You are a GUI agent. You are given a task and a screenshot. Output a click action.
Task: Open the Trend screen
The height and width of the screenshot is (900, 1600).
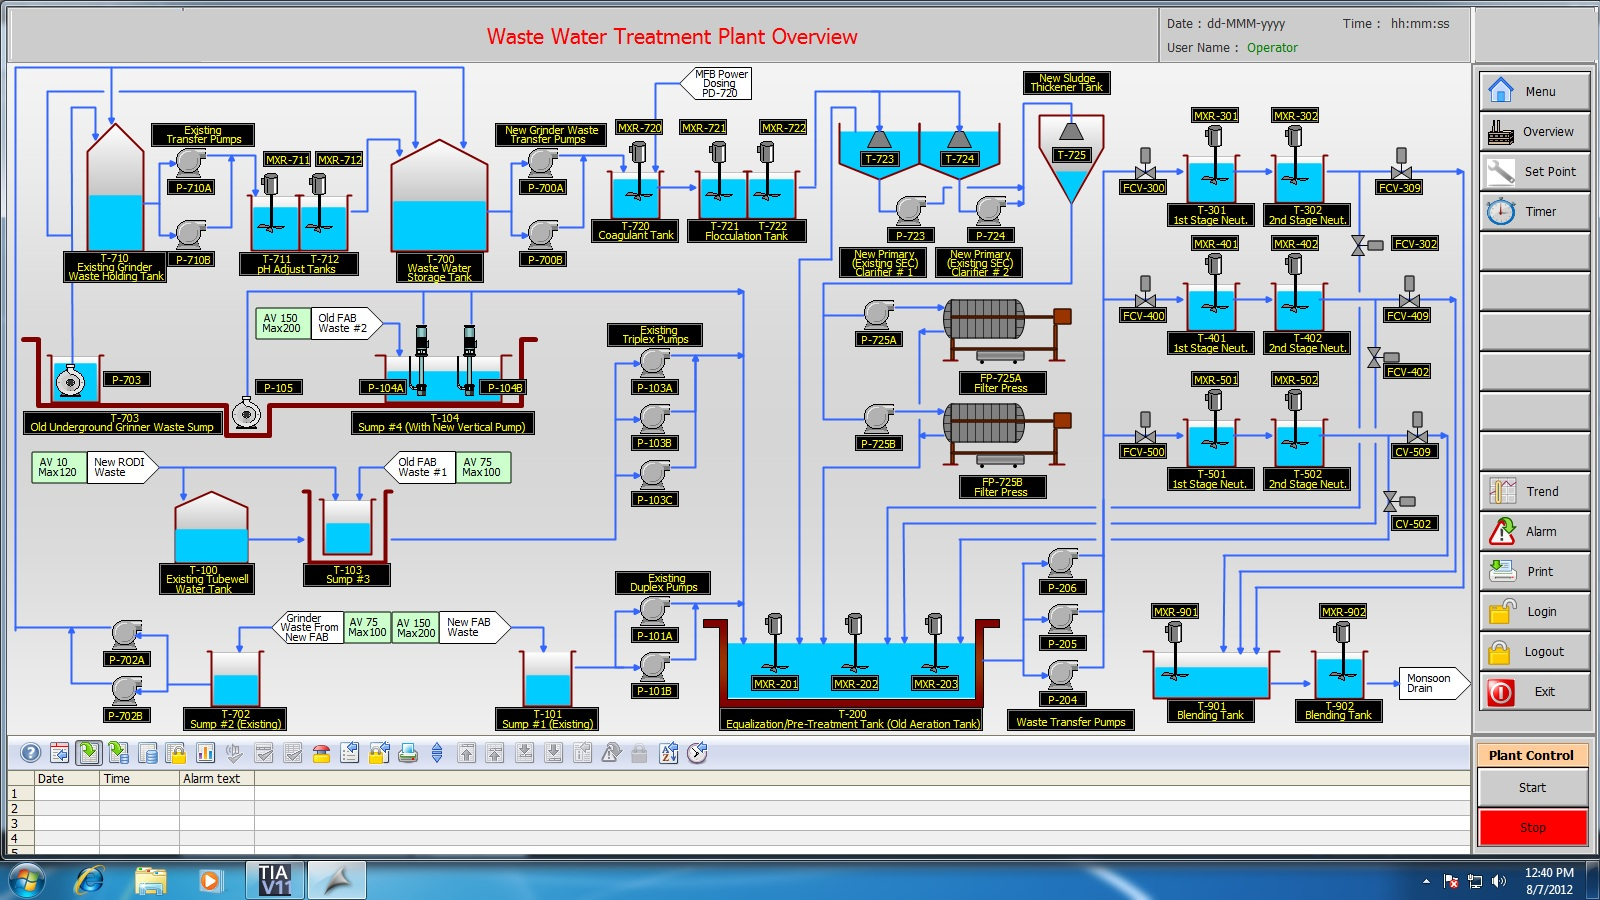click(x=1533, y=492)
